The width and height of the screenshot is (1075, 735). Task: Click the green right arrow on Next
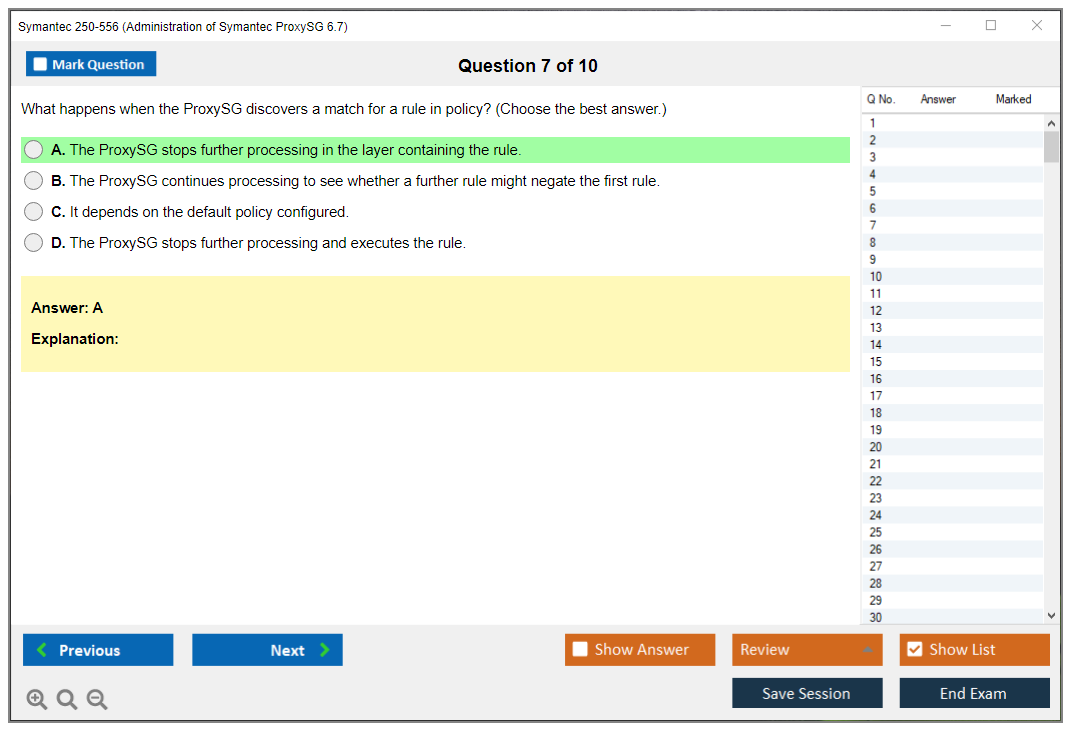[x=325, y=650]
